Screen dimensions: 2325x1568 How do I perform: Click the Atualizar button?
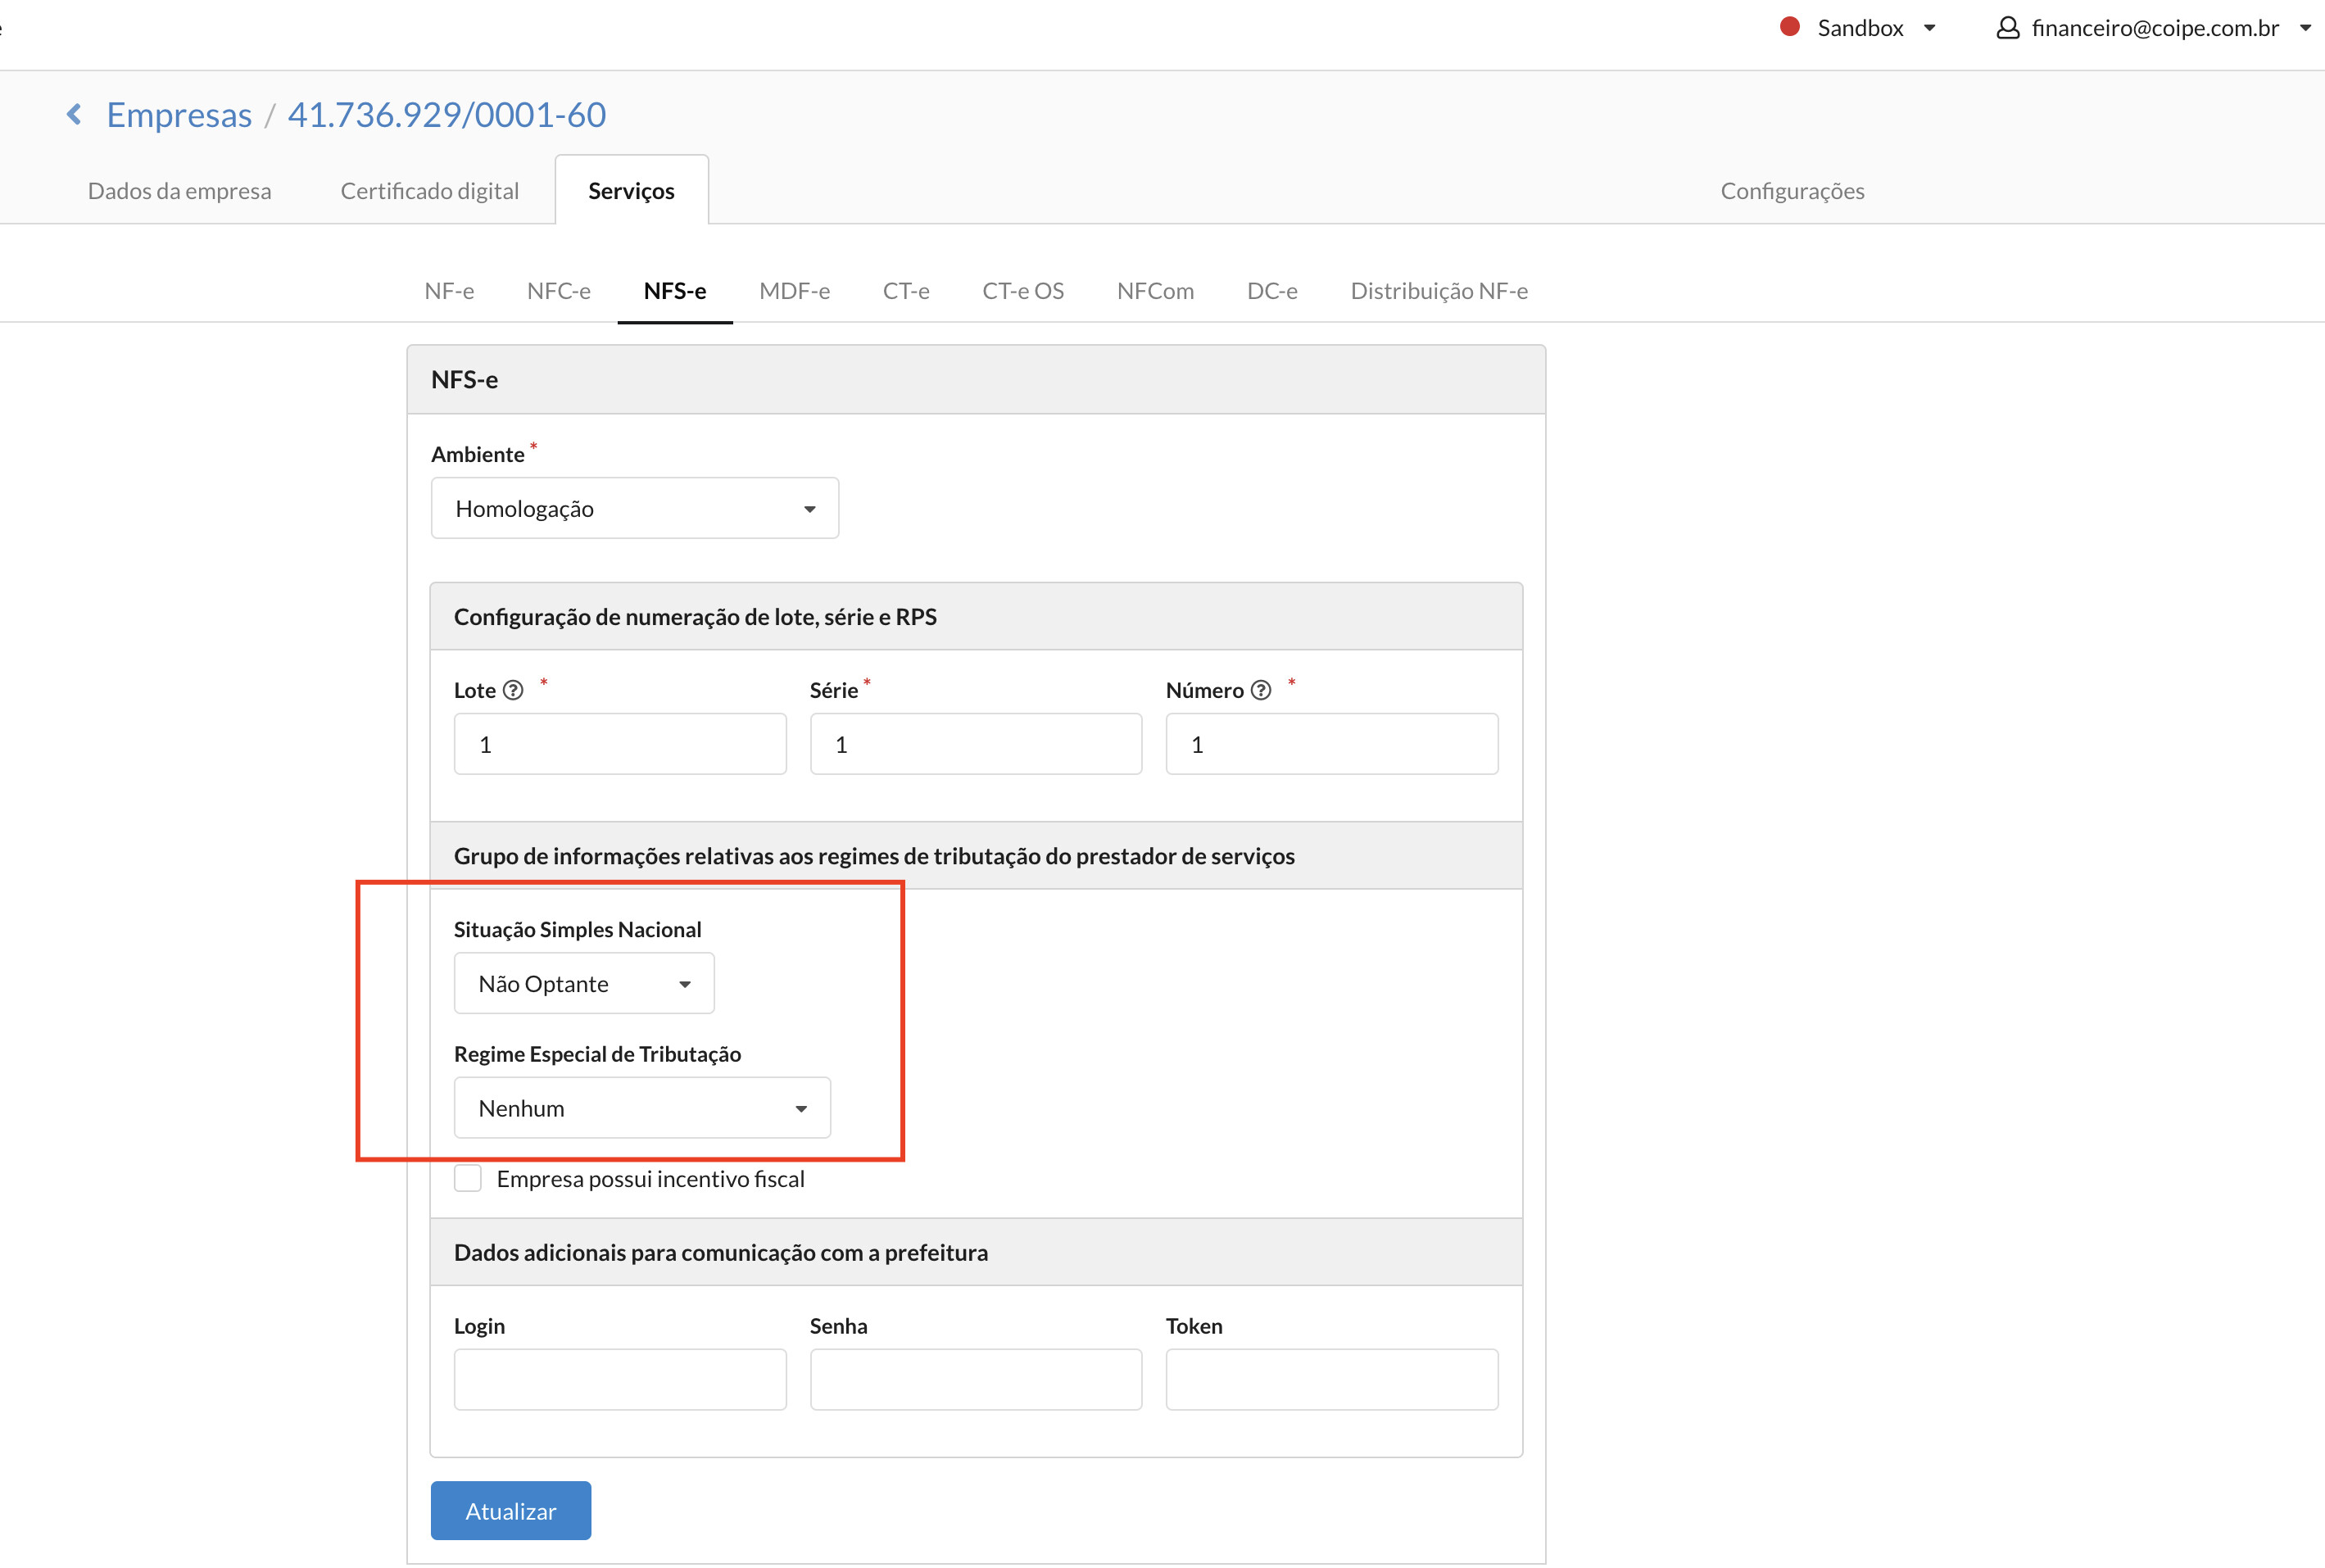[511, 1510]
